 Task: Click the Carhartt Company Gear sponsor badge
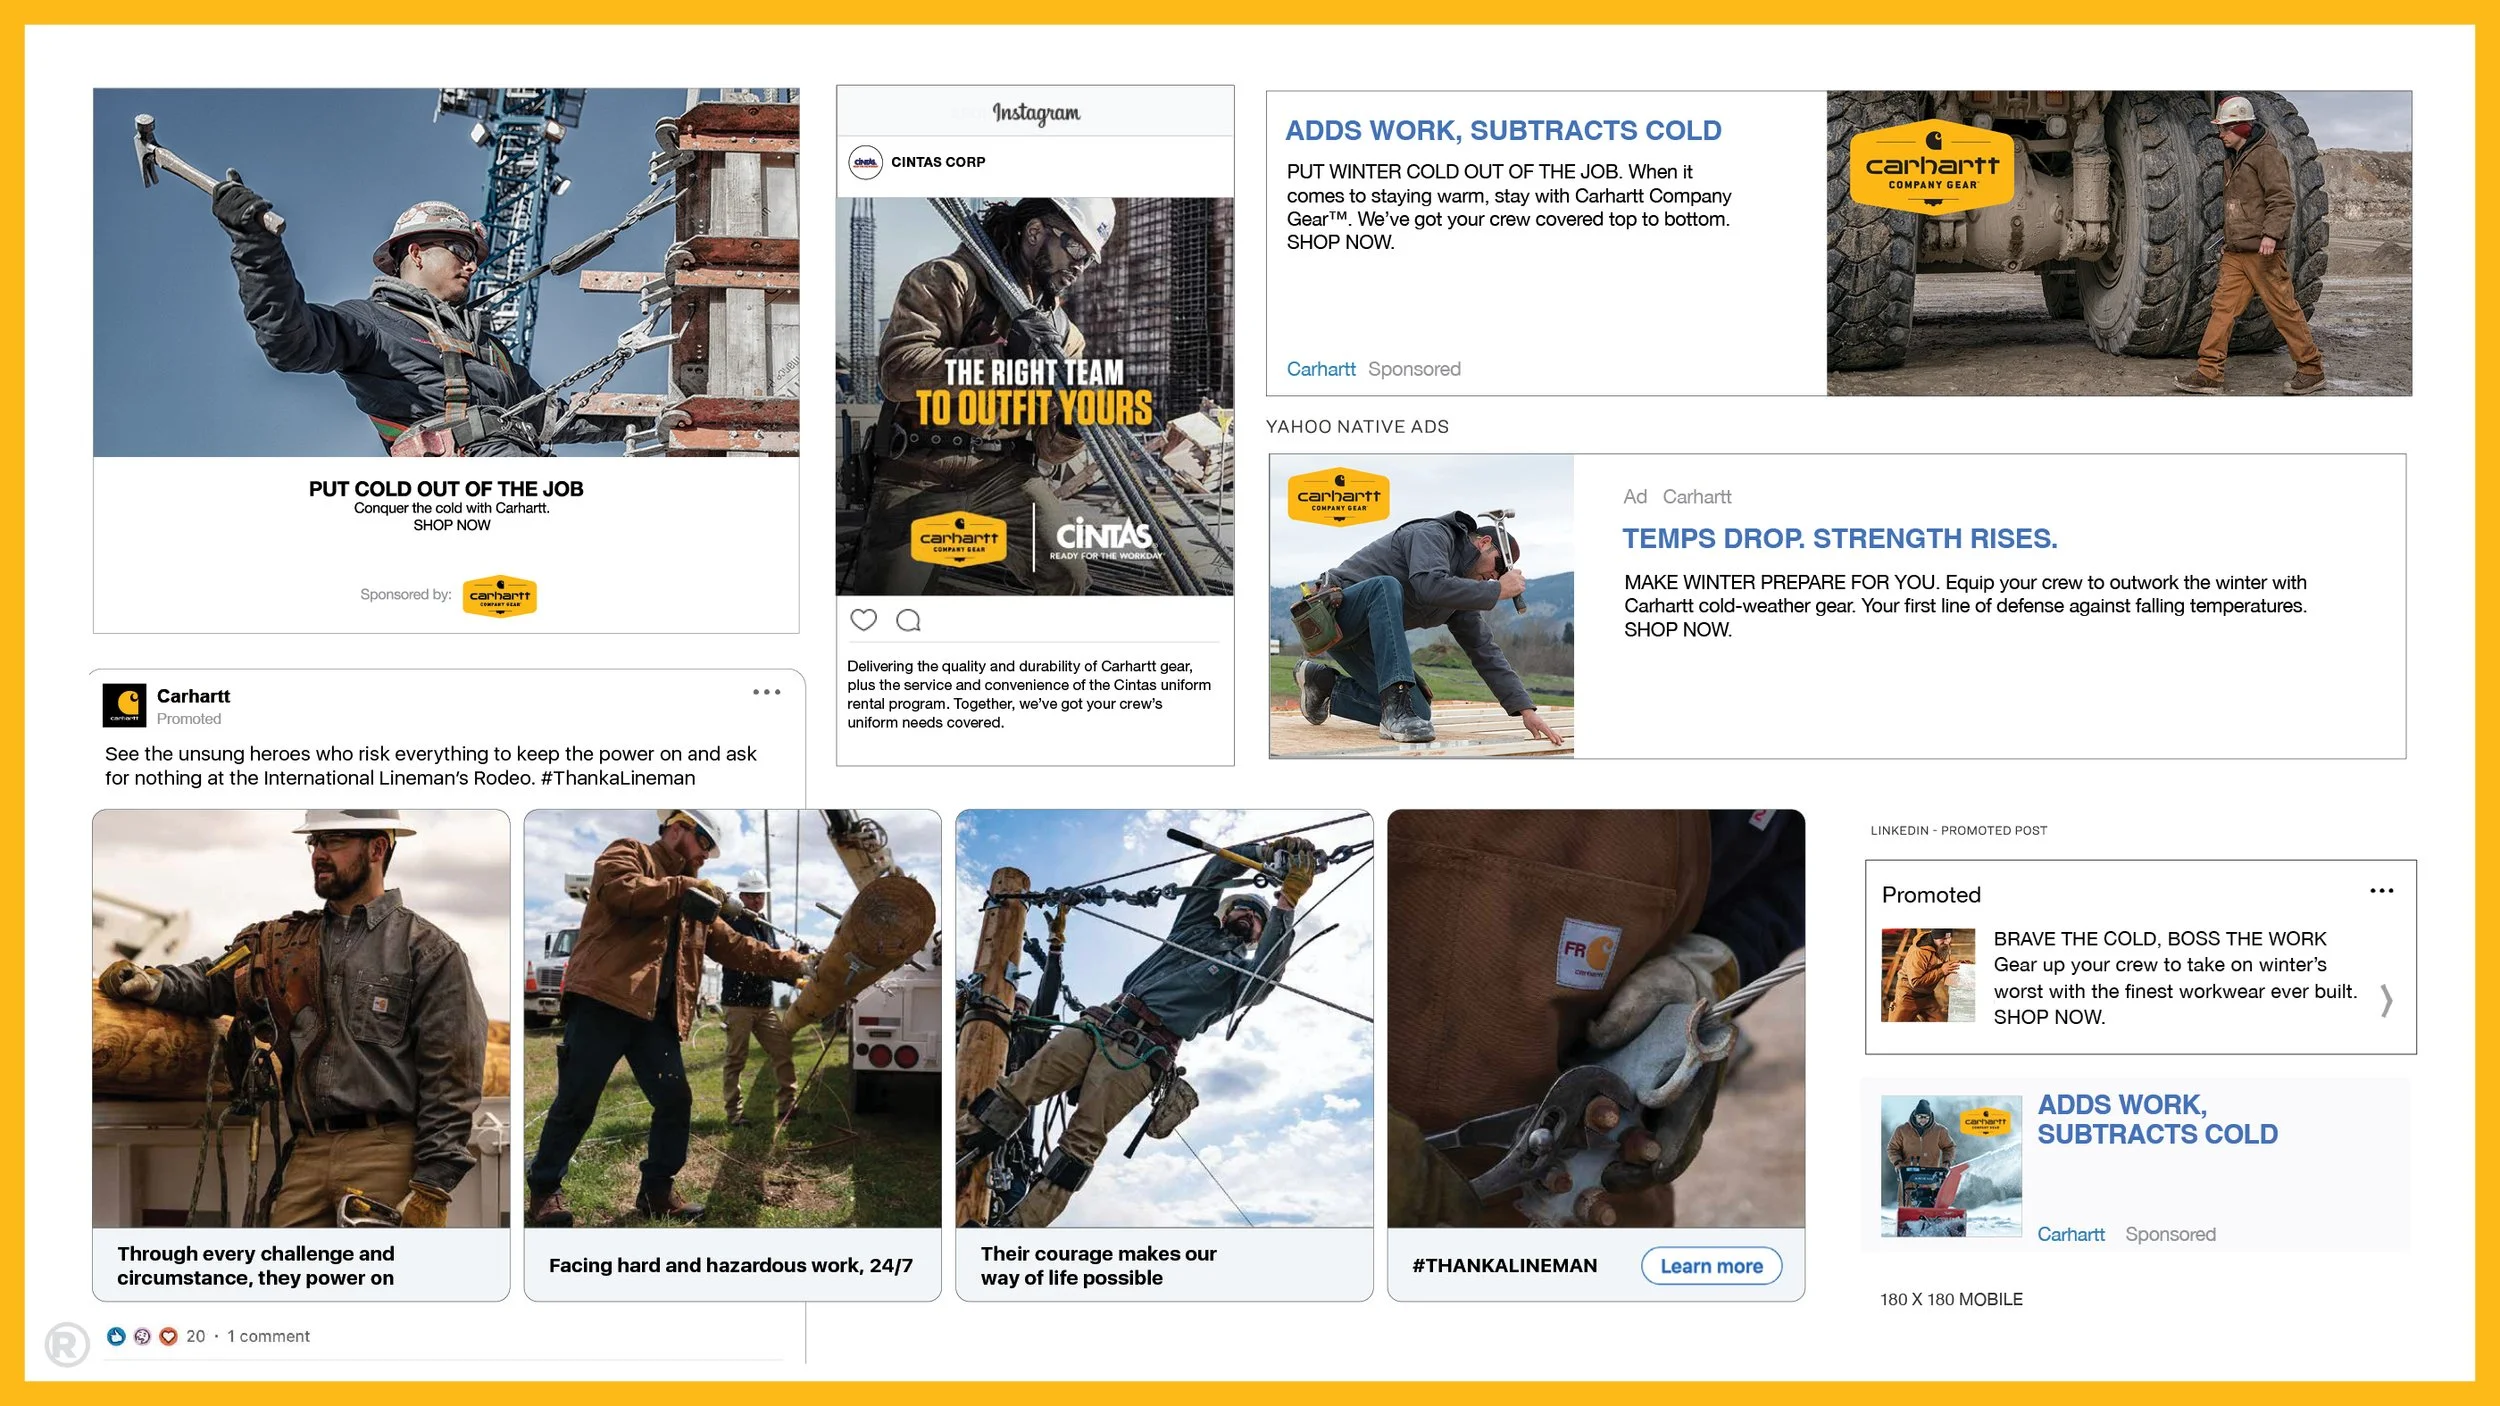pos(499,596)
